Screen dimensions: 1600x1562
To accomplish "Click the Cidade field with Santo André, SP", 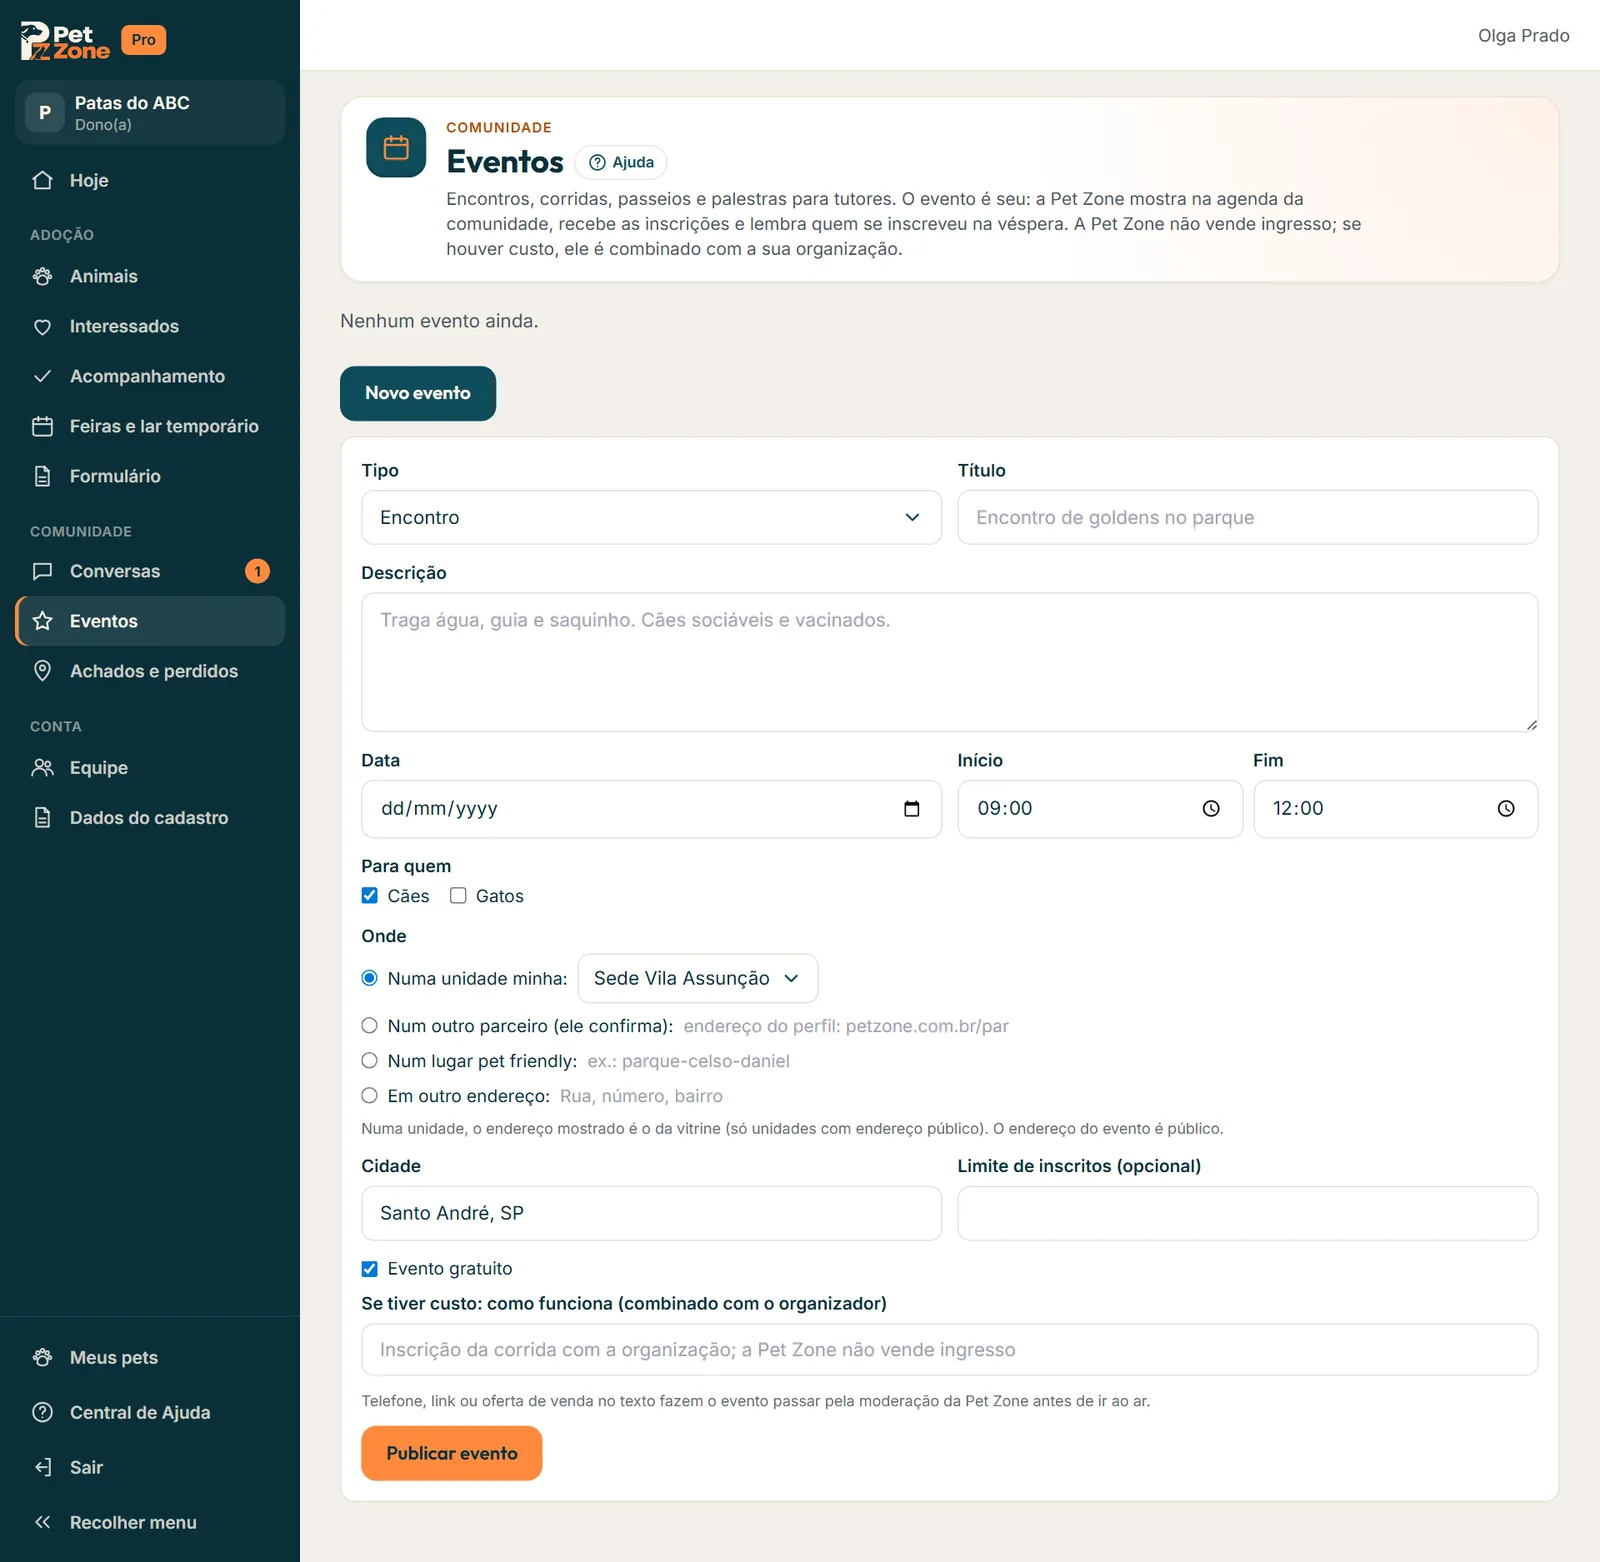I will click(651, 1213).
